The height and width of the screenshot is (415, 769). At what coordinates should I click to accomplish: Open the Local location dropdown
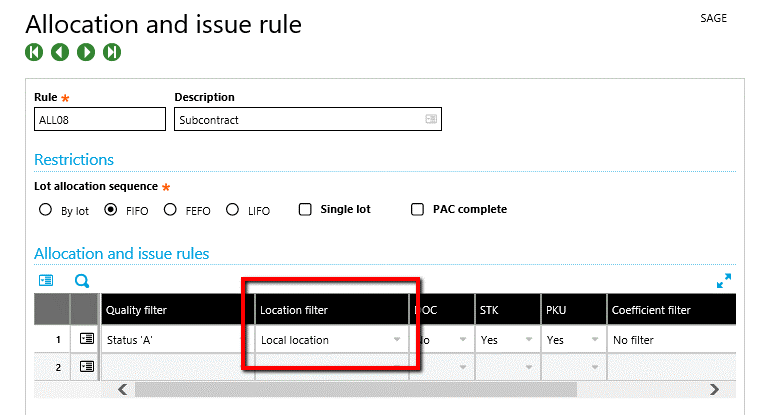click(397, 340)
